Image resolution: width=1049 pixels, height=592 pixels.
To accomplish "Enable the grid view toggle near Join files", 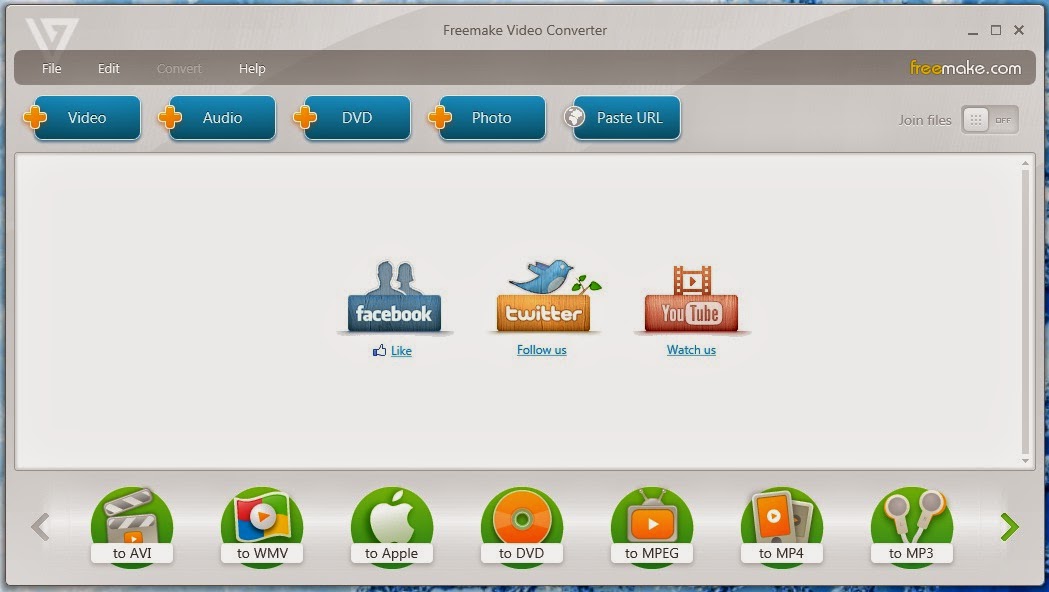I will [974, 119].
